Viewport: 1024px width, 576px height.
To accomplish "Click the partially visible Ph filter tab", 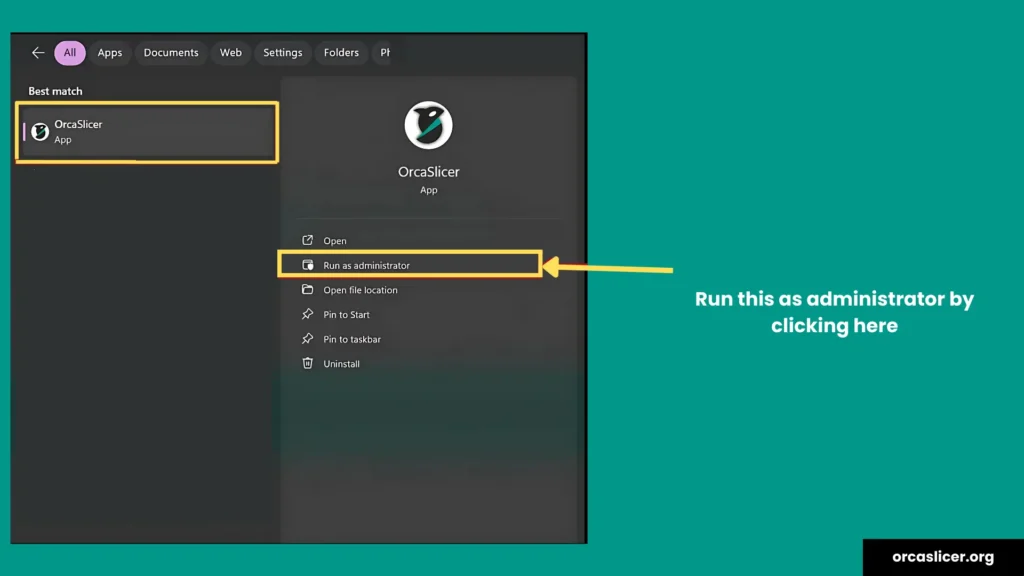I will (384, 53).
